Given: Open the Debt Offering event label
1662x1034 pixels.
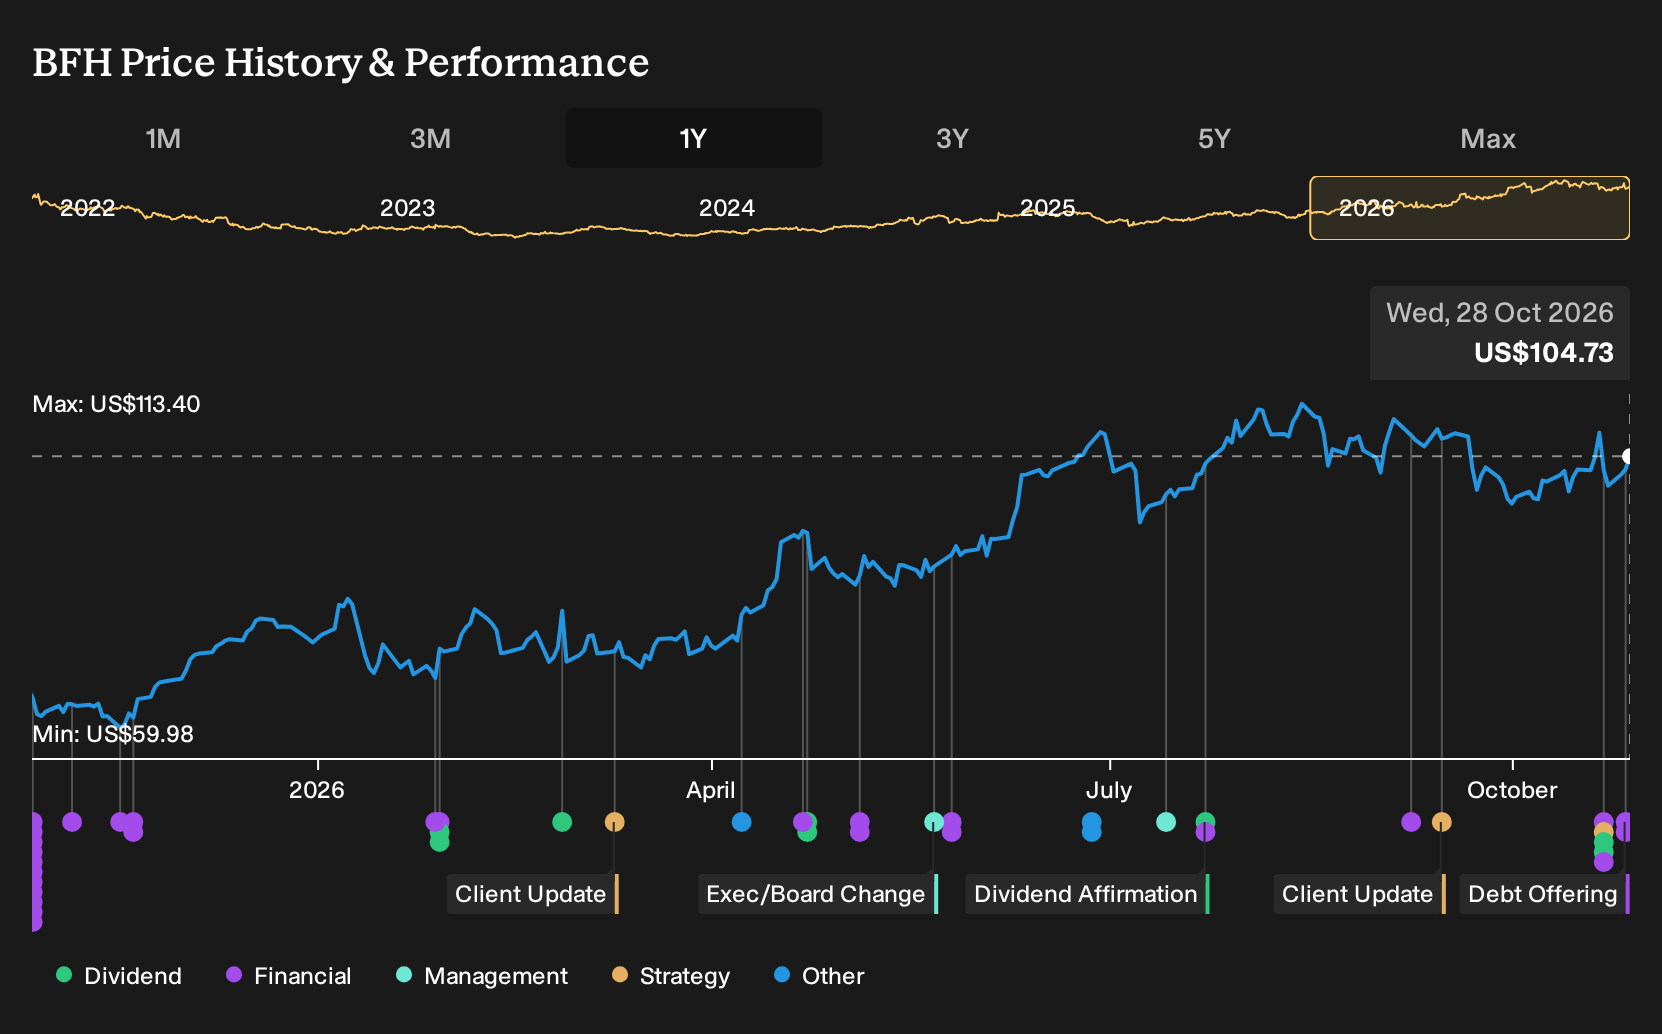Looking at the screenshot, I should [1545, 894].
